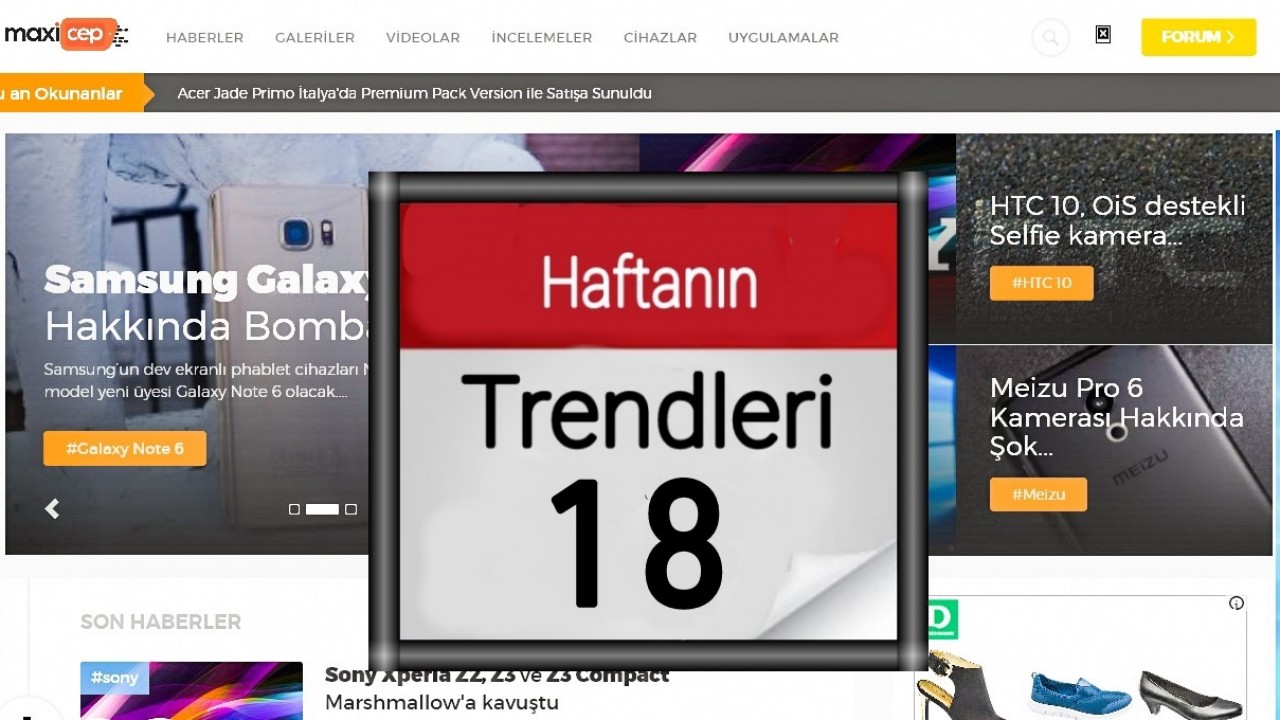Open Sony Xperia Z2, Z3 Marshmallow article
The height and width of the screenshot is (720, 1280).
(497, 689)
